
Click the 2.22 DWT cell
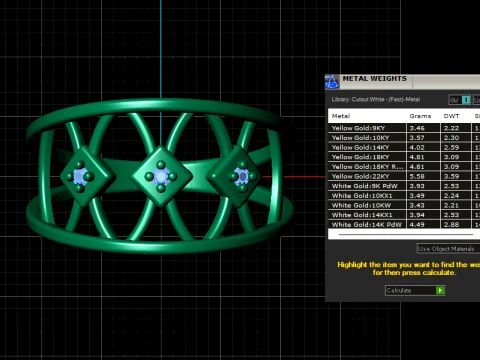pos(456,128)
